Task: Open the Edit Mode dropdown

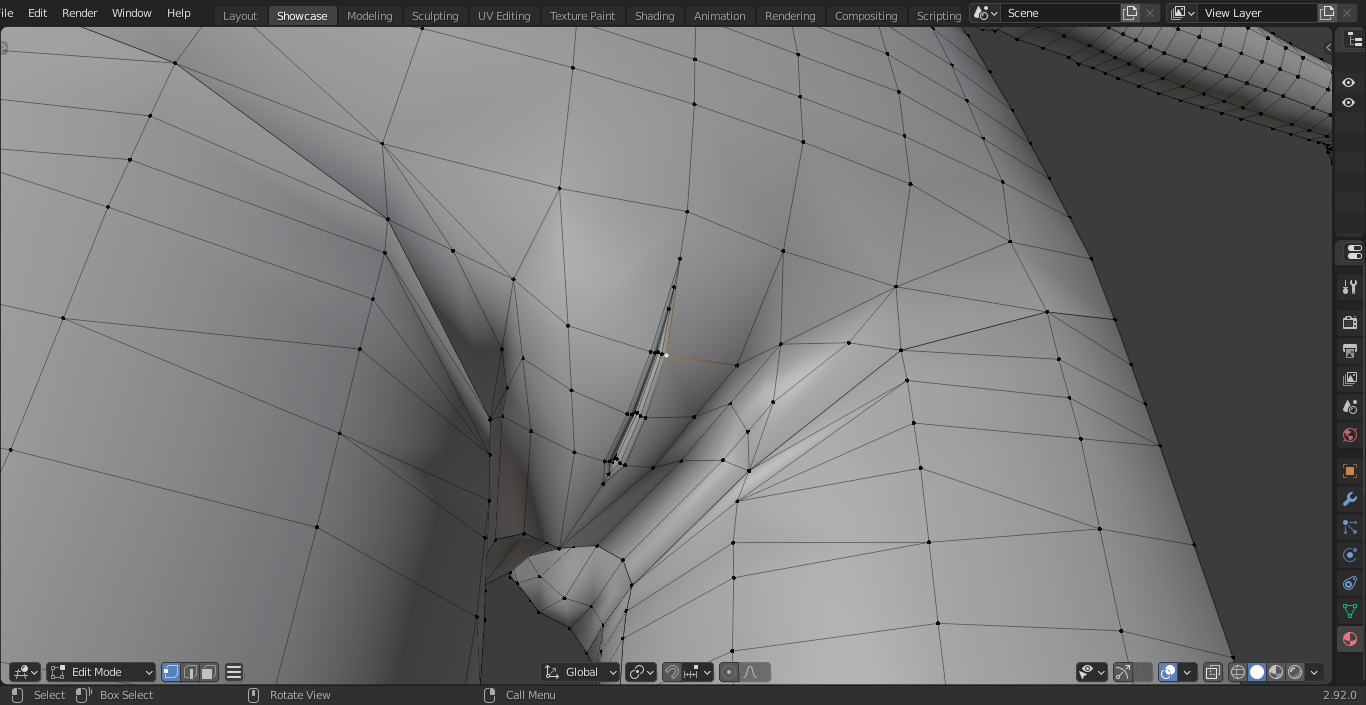Action: tap(101, 672)
